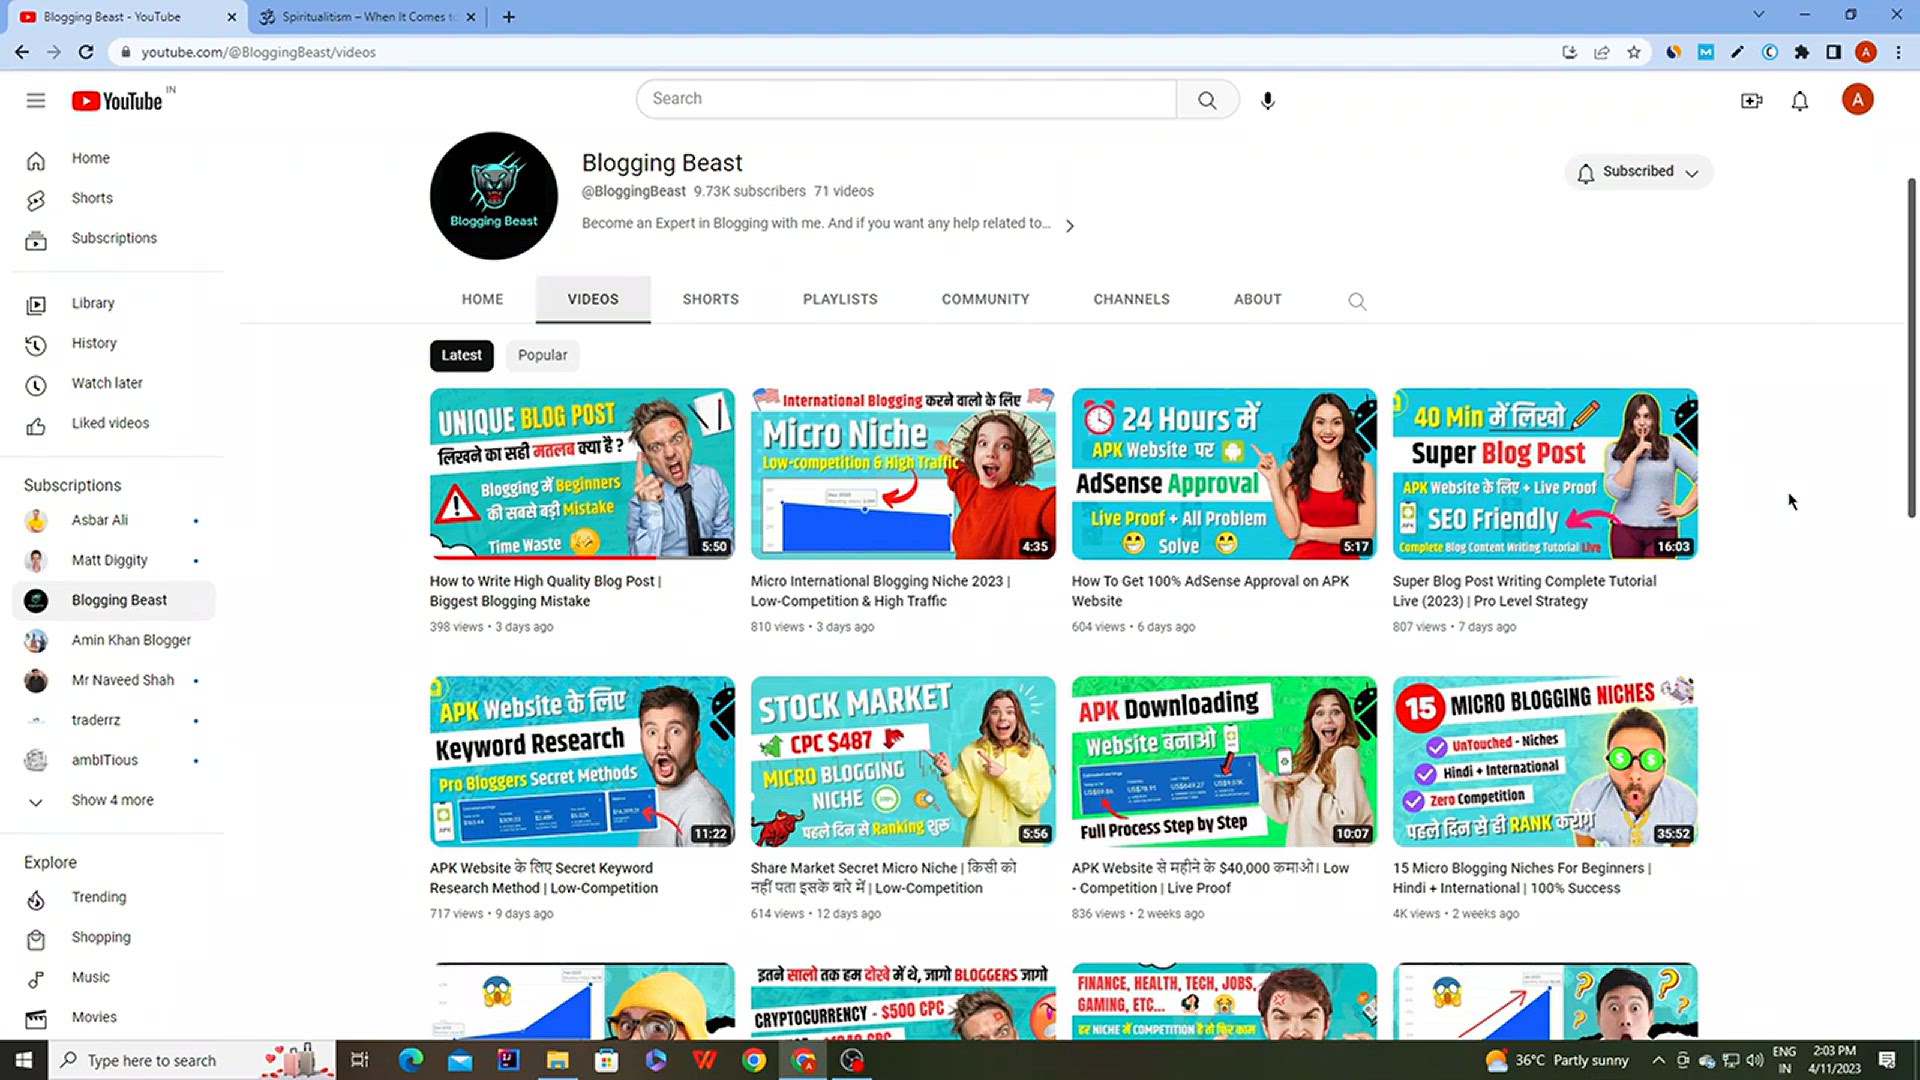Open Mr Naveed Shah subscription
The height and width of the screenshot is (1080, 1920).
click(x=113, y=681)
